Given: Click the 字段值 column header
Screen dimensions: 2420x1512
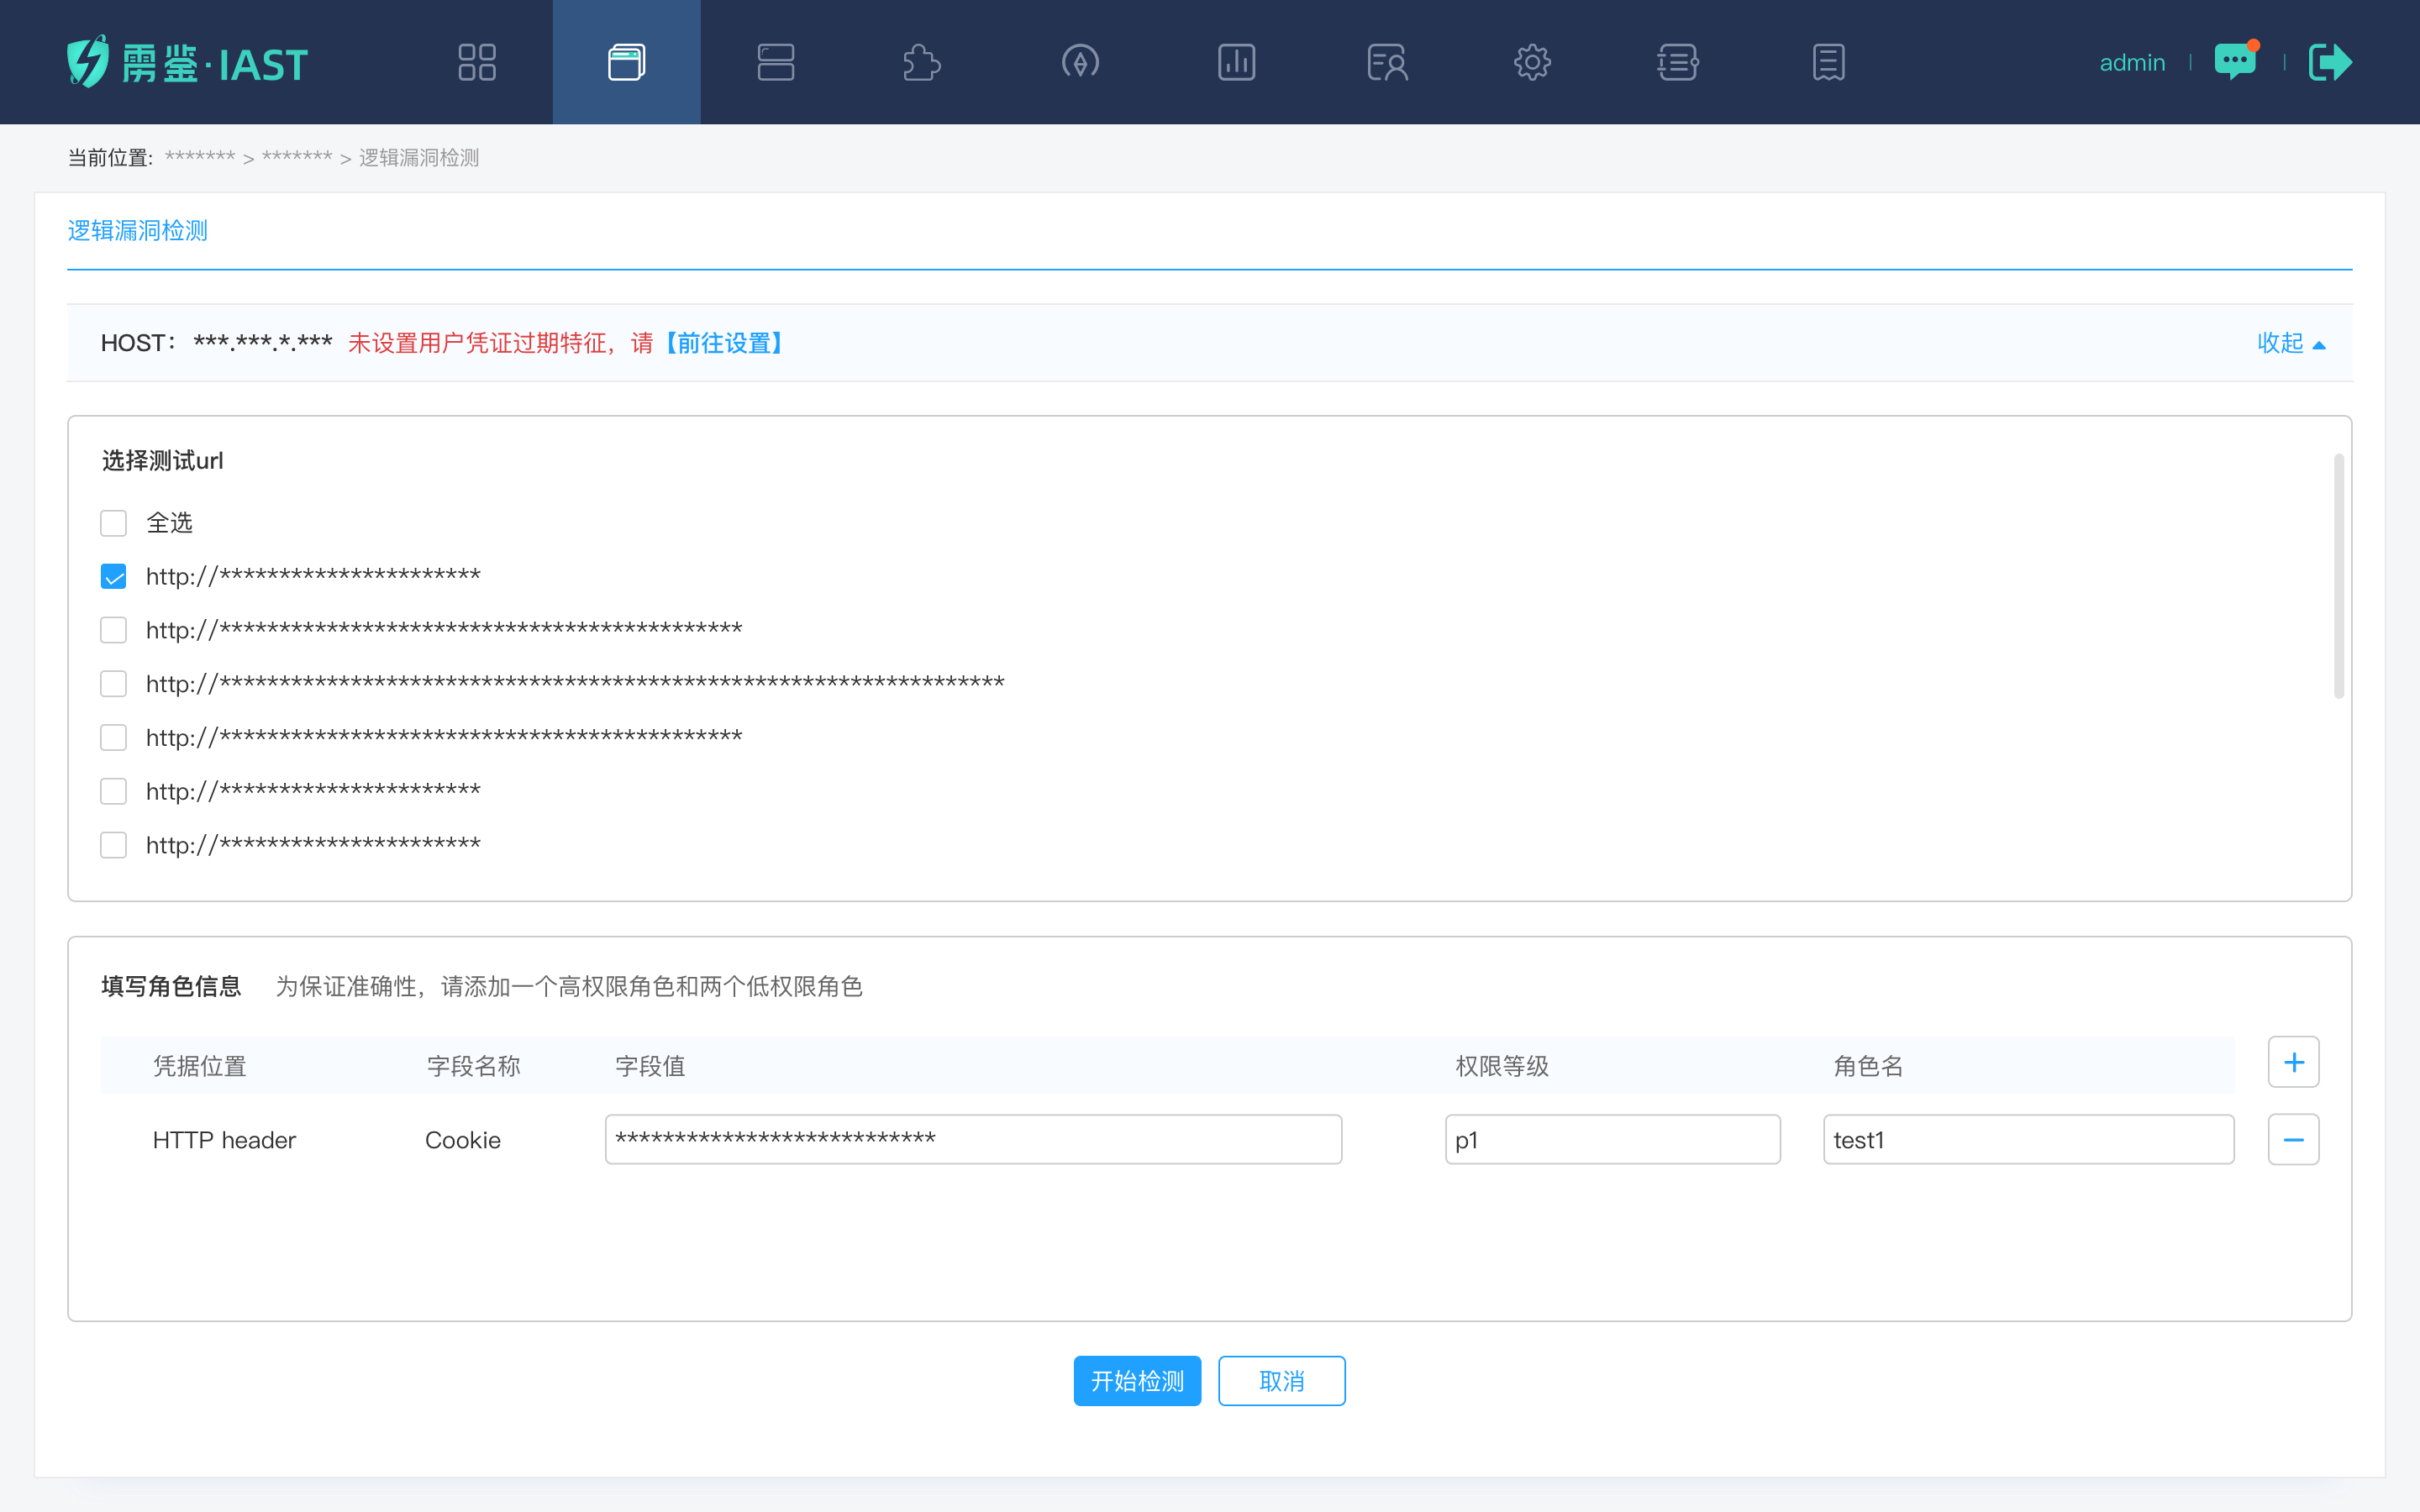Looking at the screenshot, I should pyautogui.click(x=650, y=1066).
